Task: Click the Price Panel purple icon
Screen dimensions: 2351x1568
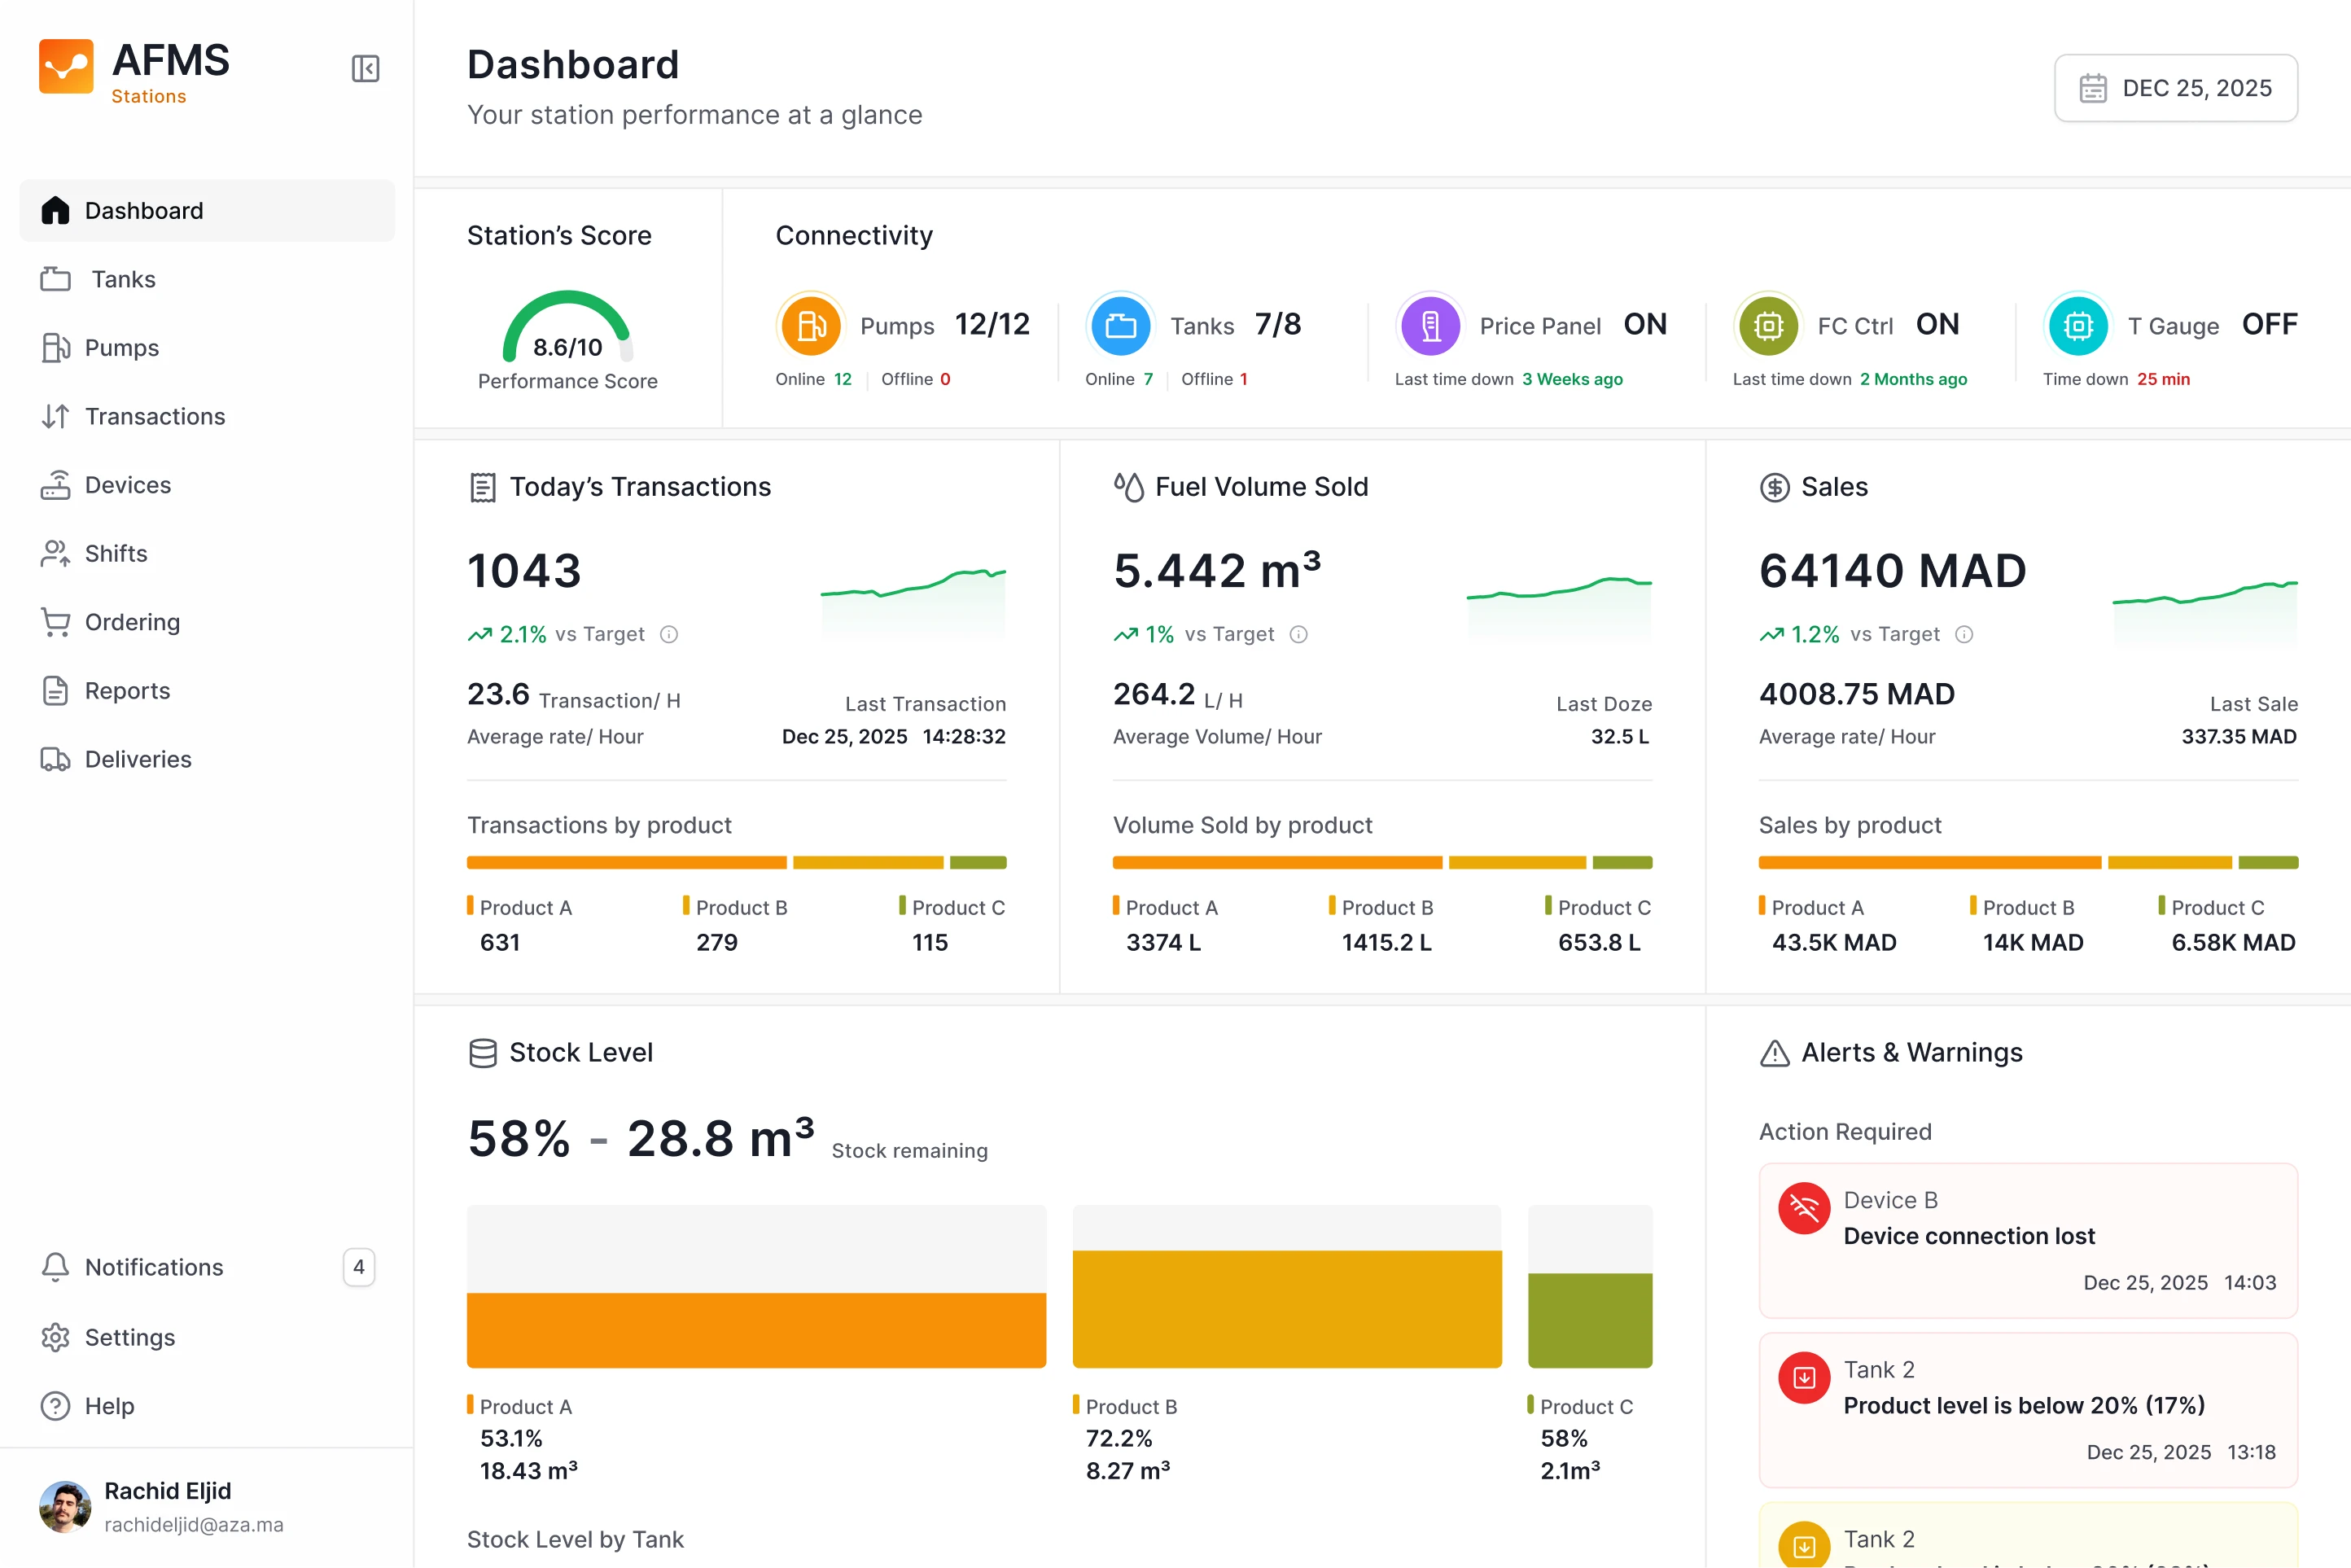Action: [x=1430, y=325]
